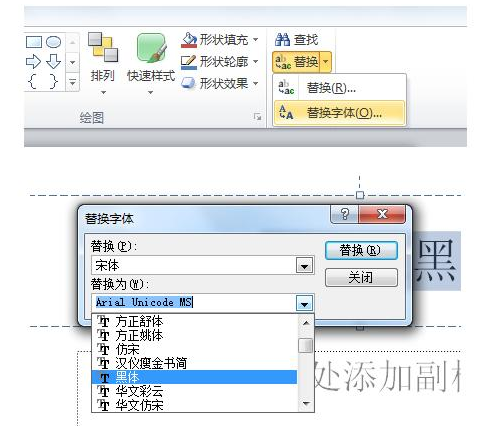Viewport: 490px width, 426px height.
Task: Choose 替换(R)... from the menu
Action: pyautogui.click(x=339, y=88)
